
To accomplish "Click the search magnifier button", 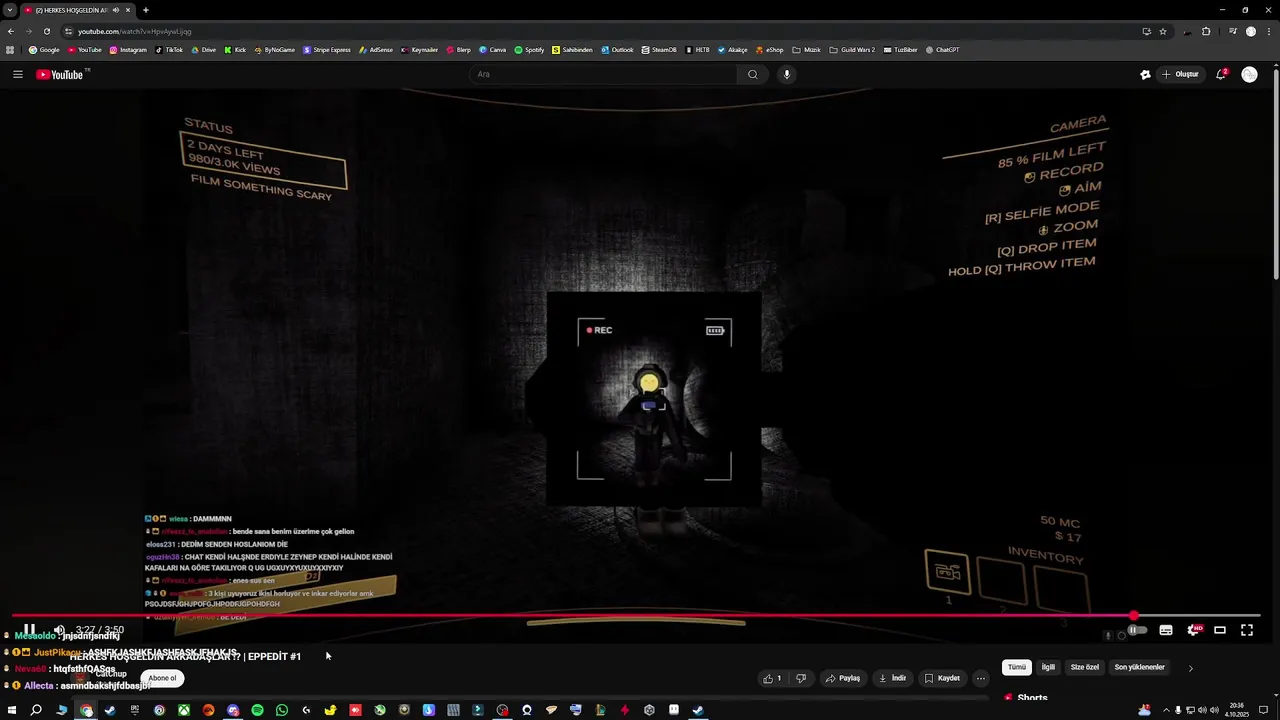I will (753, 74).
